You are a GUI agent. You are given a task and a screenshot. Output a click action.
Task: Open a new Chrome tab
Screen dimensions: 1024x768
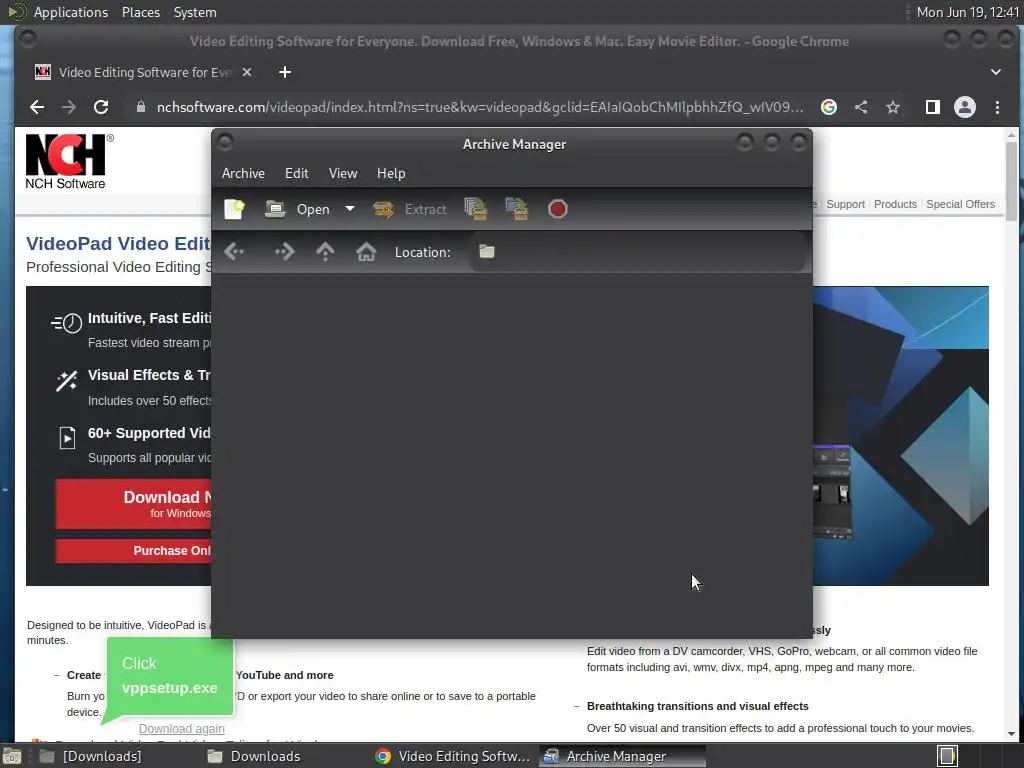[x=285, y=72]
